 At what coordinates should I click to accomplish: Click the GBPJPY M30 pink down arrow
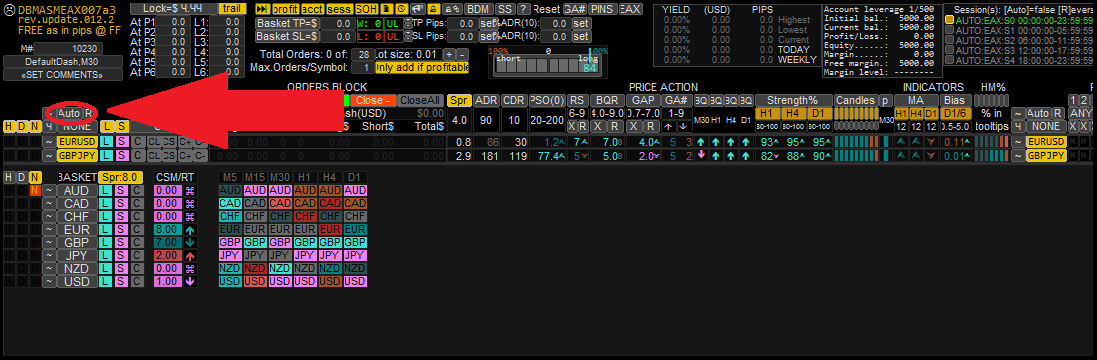[x=701, y=154]
